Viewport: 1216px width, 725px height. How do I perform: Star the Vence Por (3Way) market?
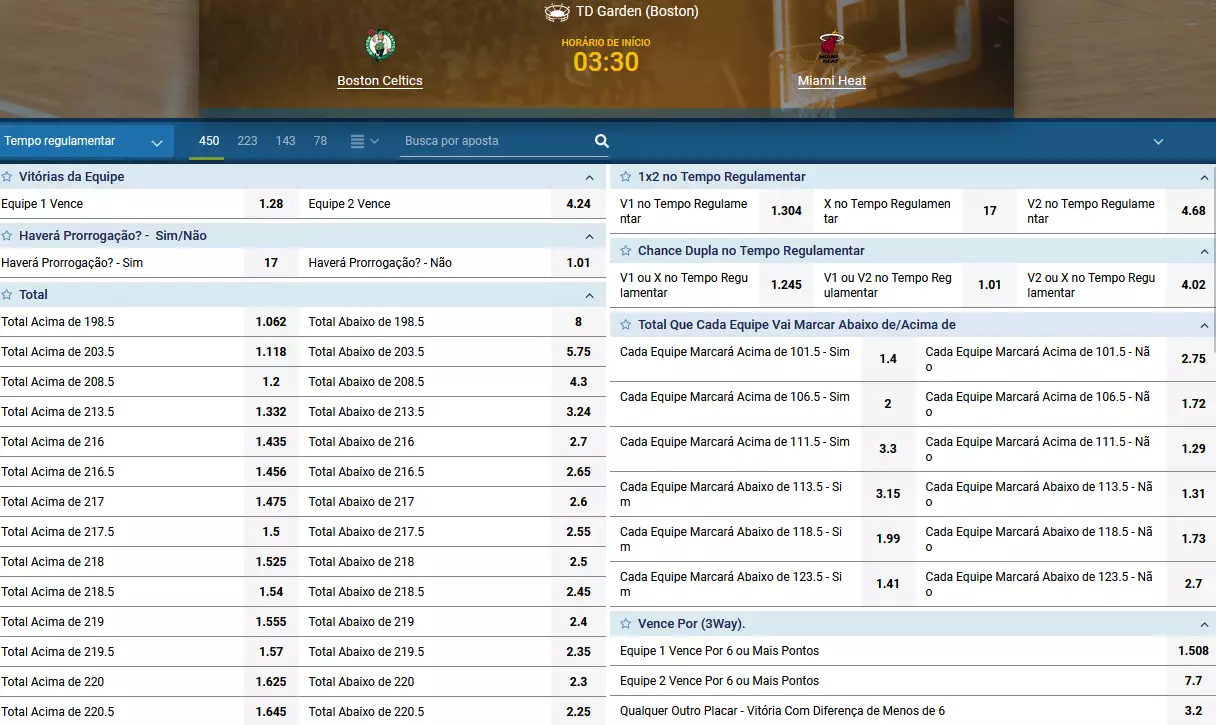tap(626, 624)
